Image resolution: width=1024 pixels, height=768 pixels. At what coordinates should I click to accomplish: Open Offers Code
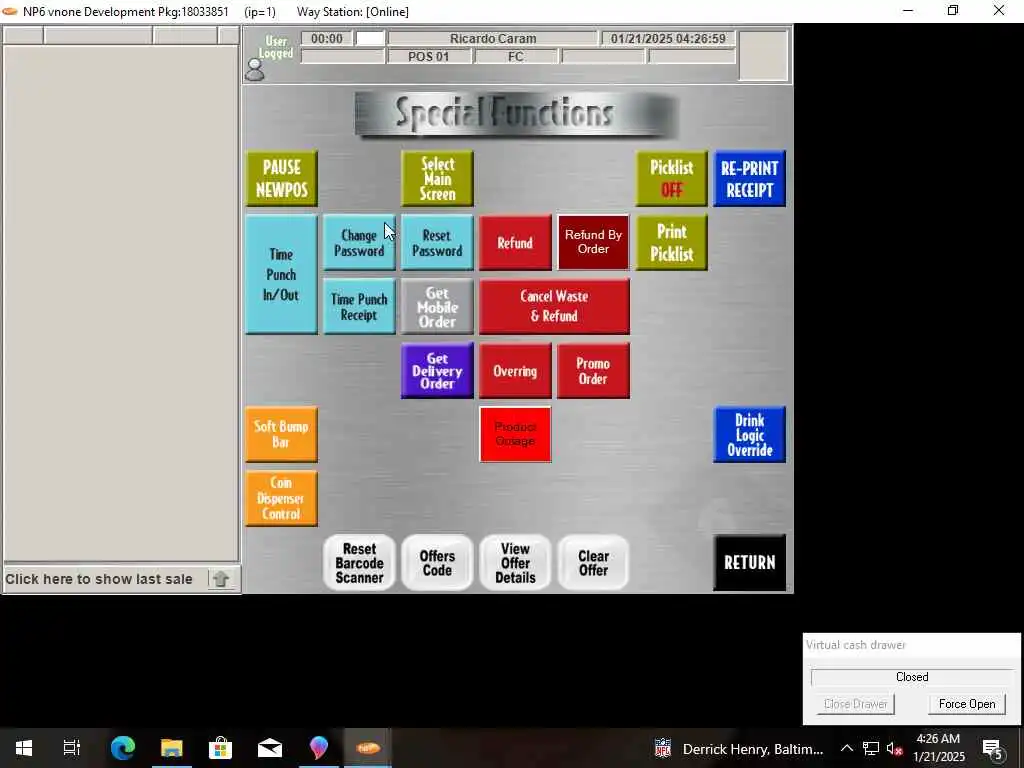pyautogui.click(x=437, y=563)
